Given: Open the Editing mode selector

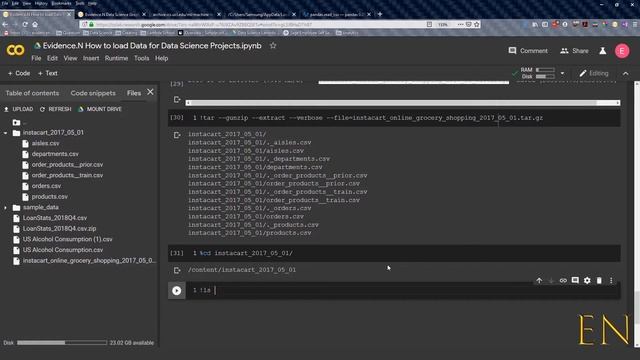Looking at the screenshot, I should tap(594, 73).
